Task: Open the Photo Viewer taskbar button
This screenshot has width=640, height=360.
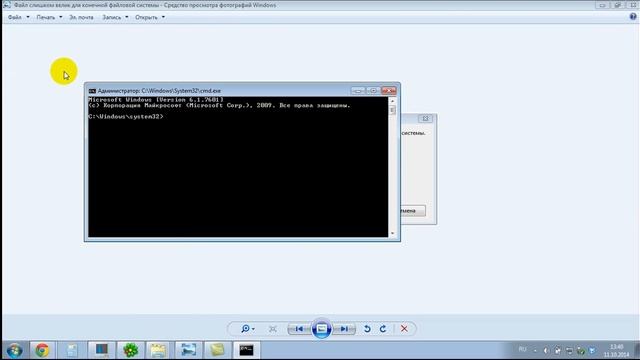Action: point(188,350)
